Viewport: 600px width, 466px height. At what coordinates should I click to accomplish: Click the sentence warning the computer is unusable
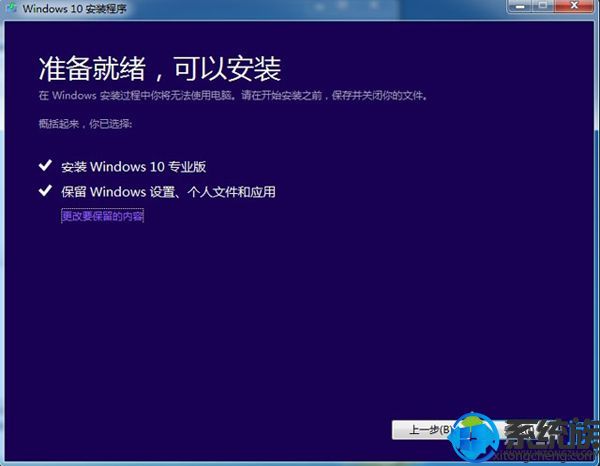(x=233, y=95)
